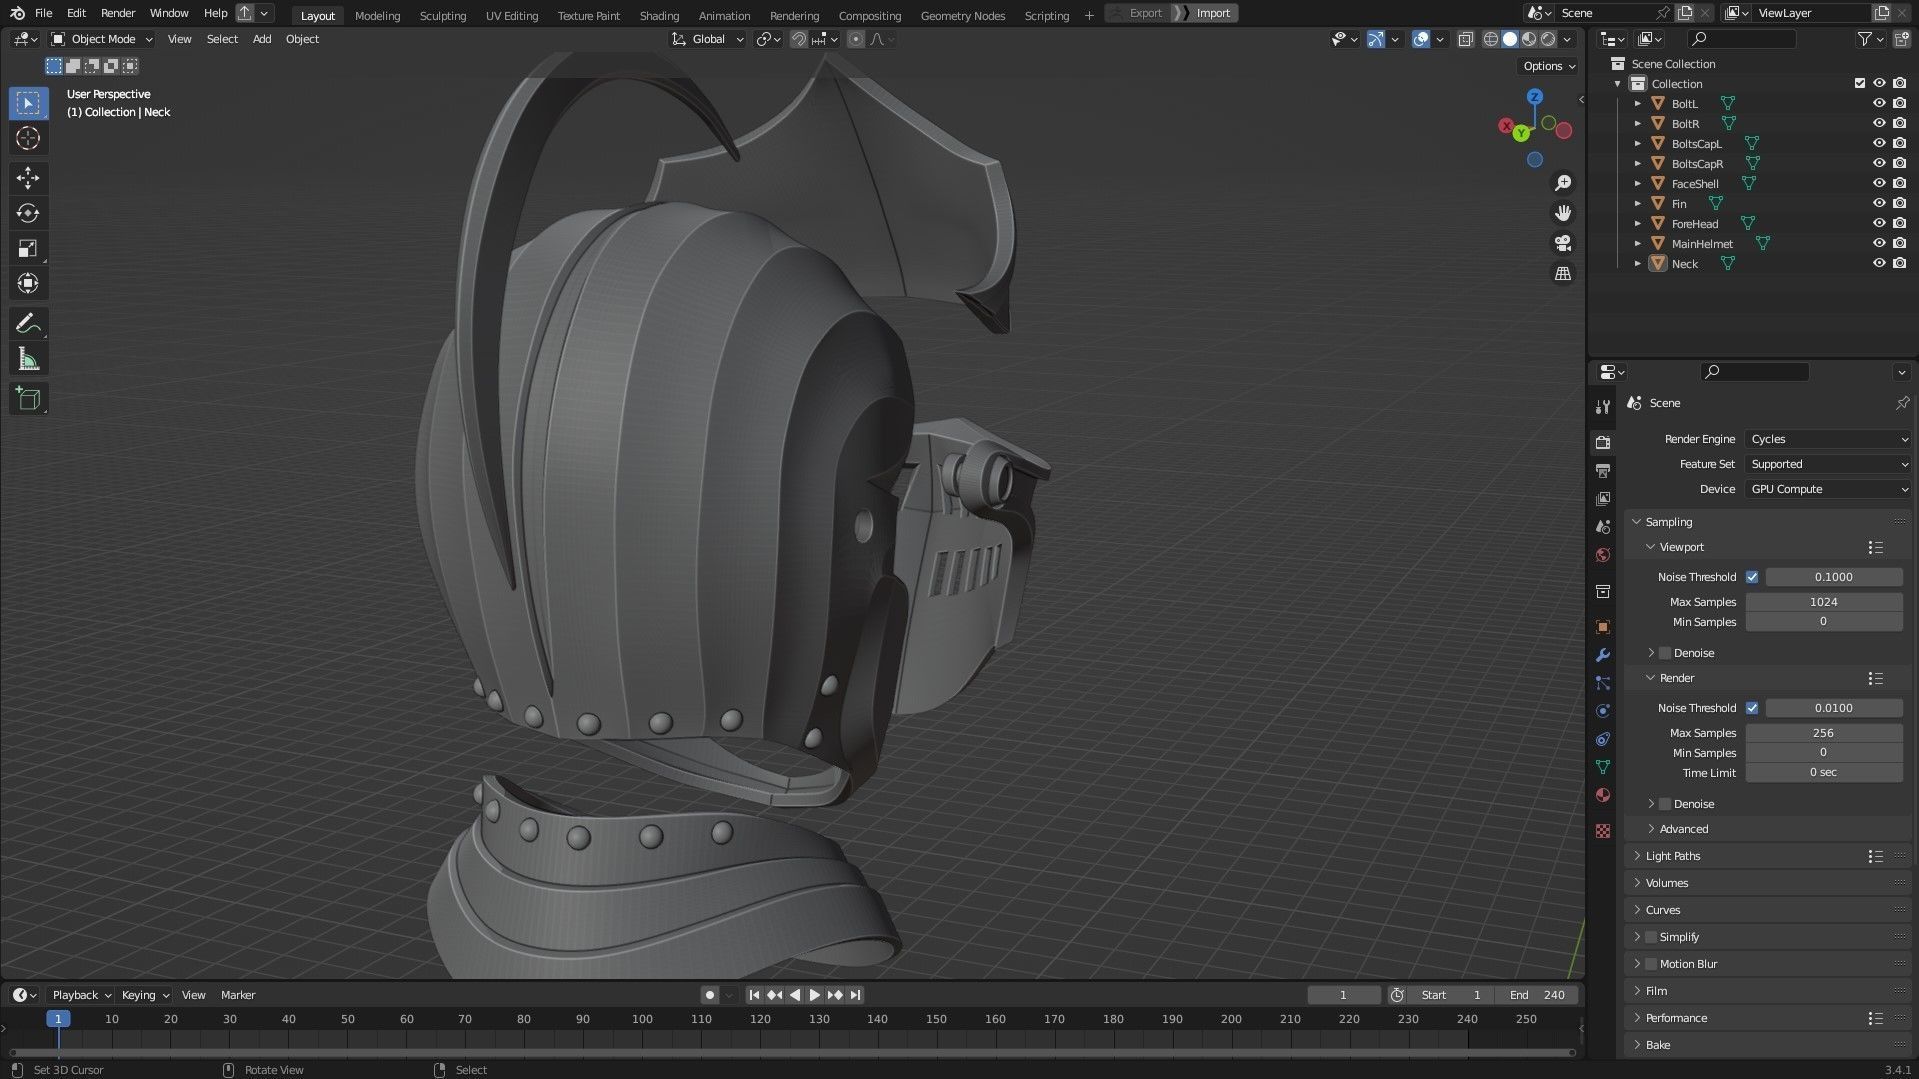This screenshot has width=1919, height=1079.
Task: Switch to Shading workspace tab
Action: 659,15
